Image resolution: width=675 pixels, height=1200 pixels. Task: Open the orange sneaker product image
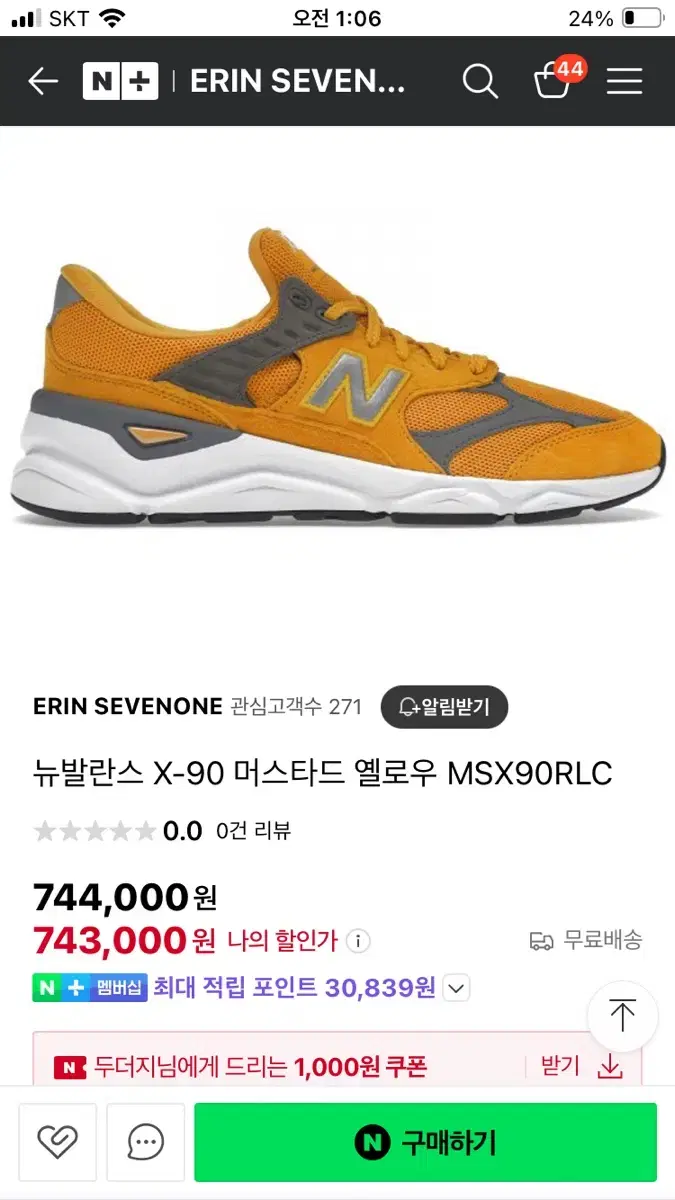click(x=338, y=380)
